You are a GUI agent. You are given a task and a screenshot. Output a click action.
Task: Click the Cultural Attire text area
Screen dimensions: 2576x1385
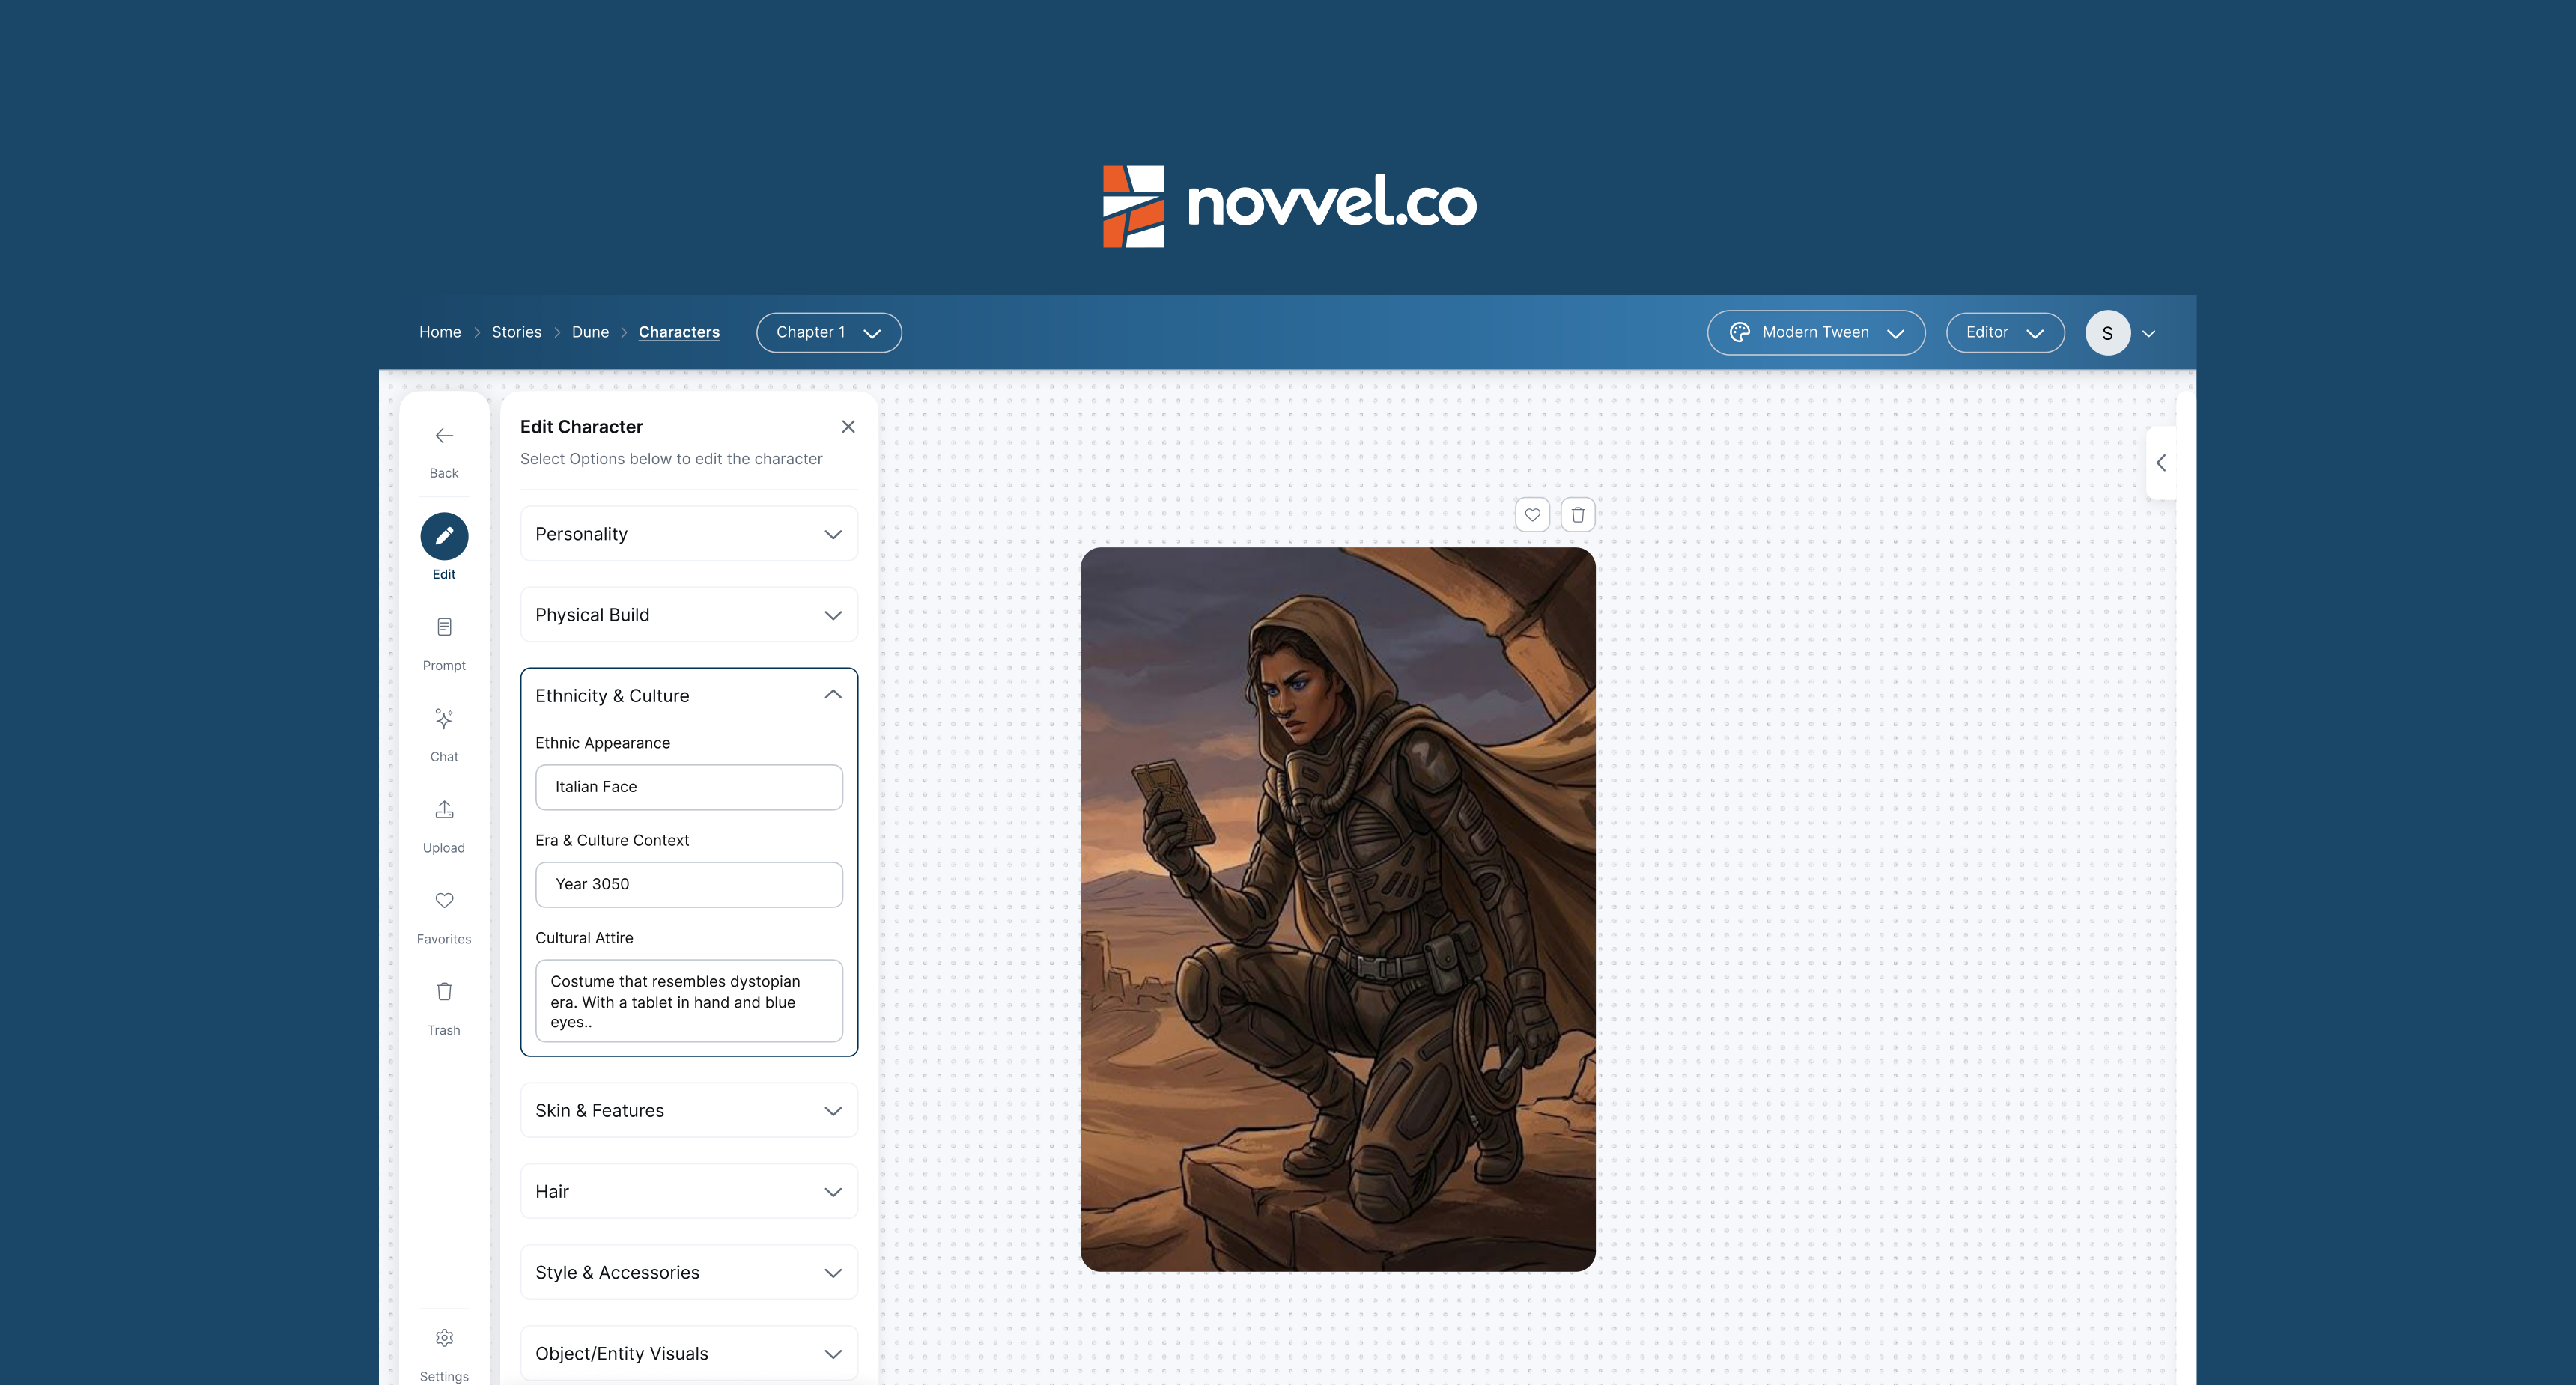[x=689, y=1001]
